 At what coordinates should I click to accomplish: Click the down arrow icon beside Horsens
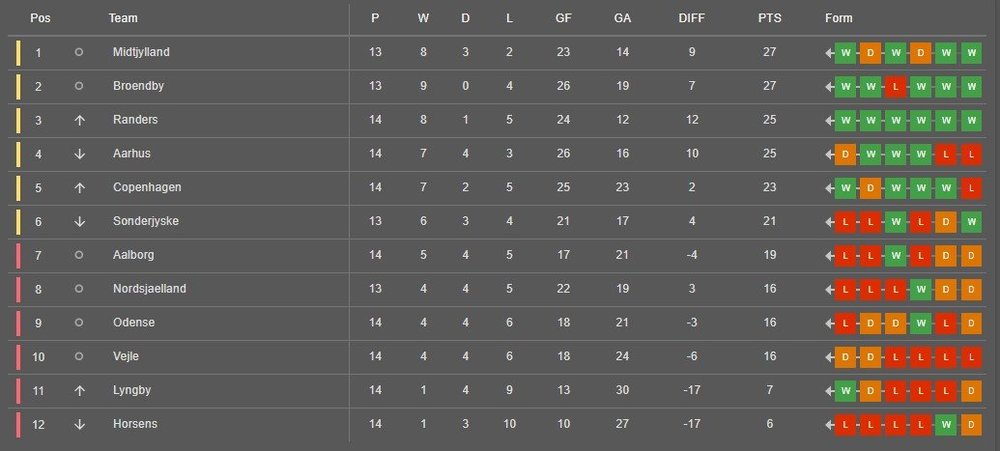point(79,424)
